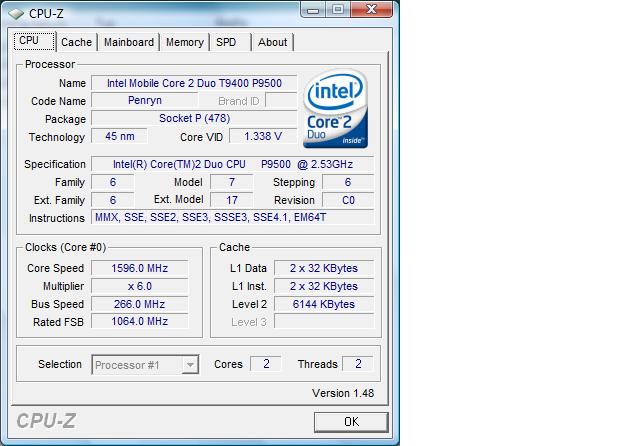Go to the About tab

[272, 42]
